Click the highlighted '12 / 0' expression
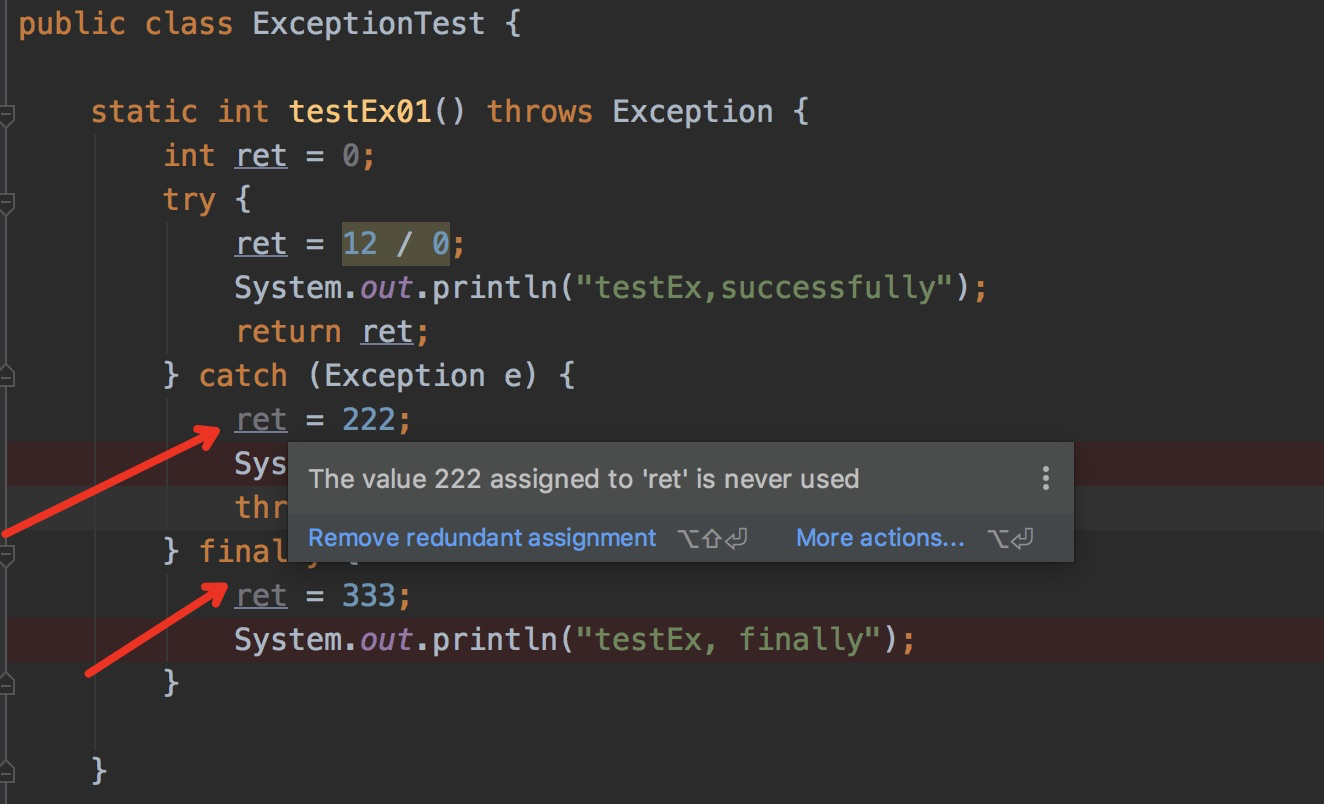Viewport: 1324px width, 804px height. 396,244
